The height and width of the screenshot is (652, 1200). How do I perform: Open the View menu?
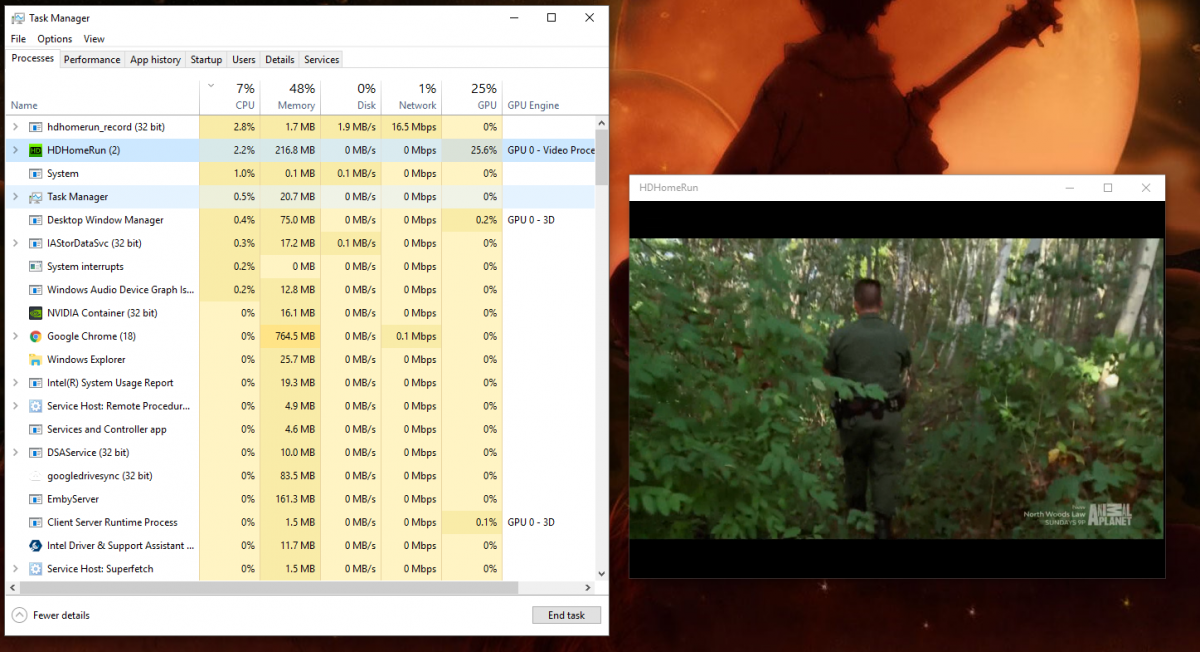tap(94, 39)
